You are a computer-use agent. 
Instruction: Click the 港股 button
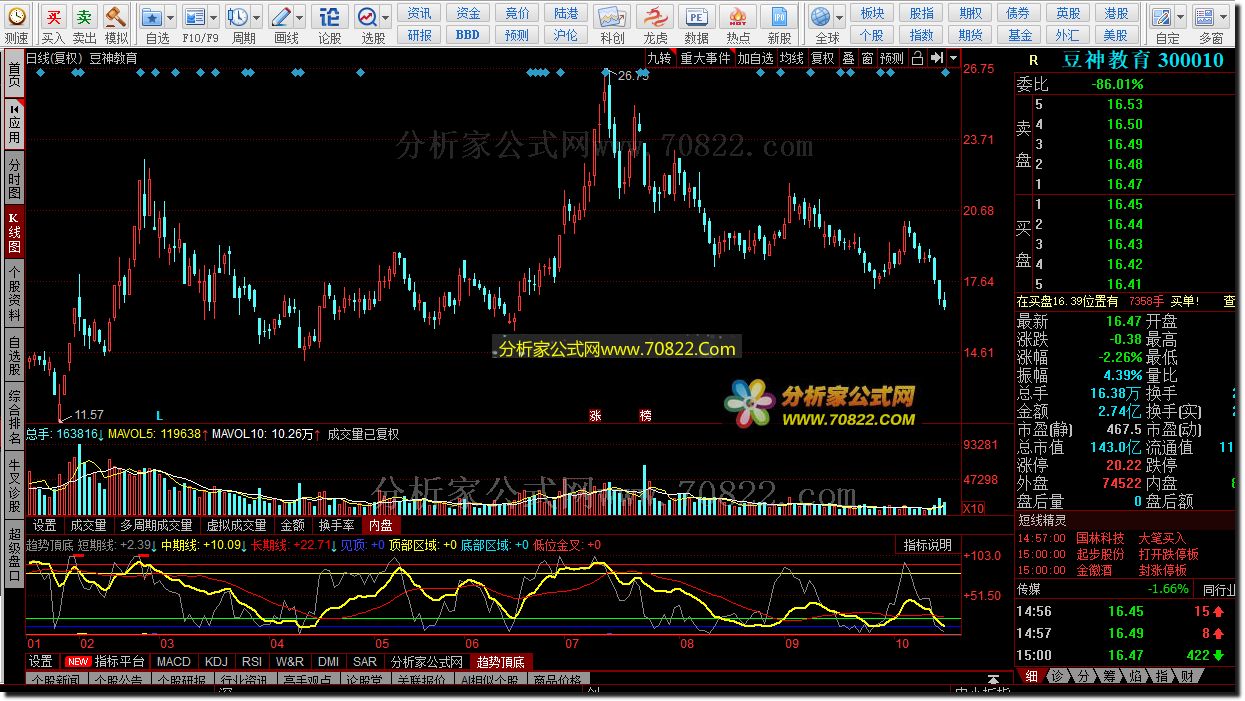click(1116, 13)
